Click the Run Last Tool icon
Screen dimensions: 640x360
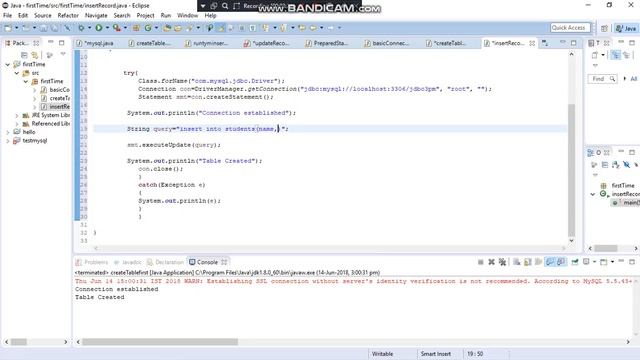(117, 28)
